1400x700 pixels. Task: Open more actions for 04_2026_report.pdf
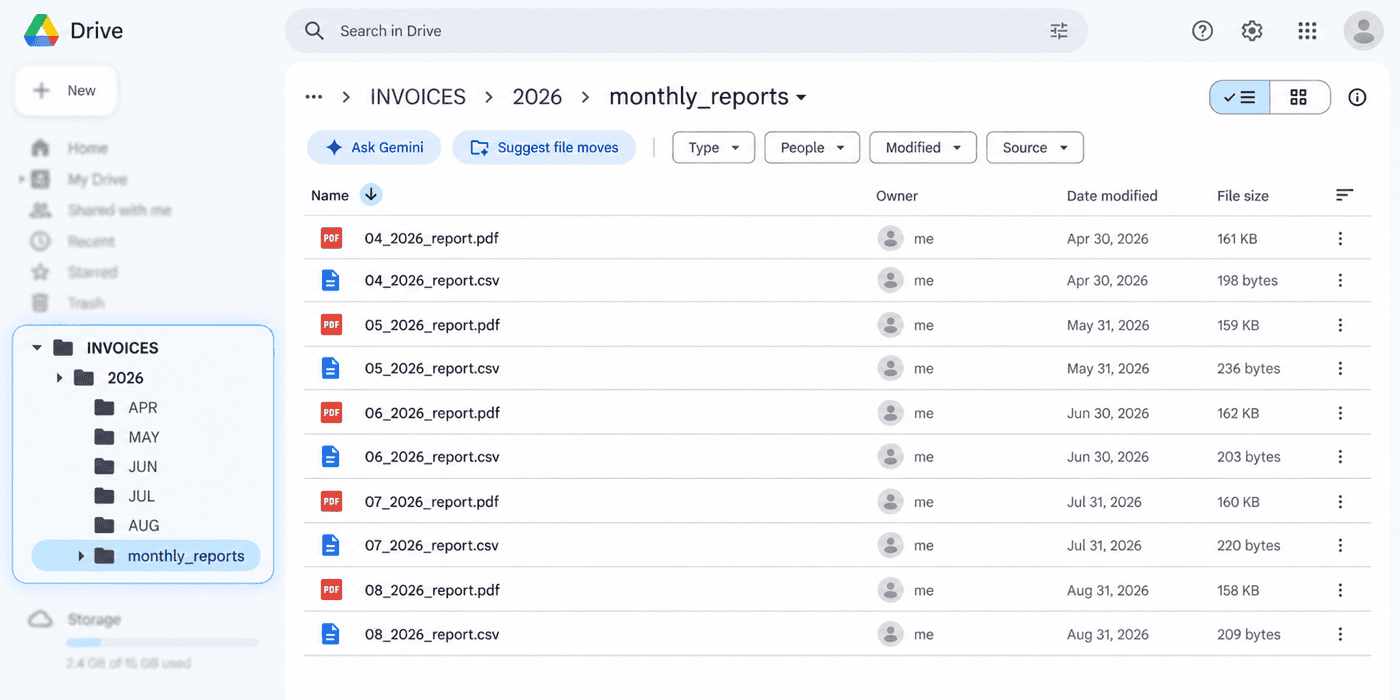pos(1340,238)
